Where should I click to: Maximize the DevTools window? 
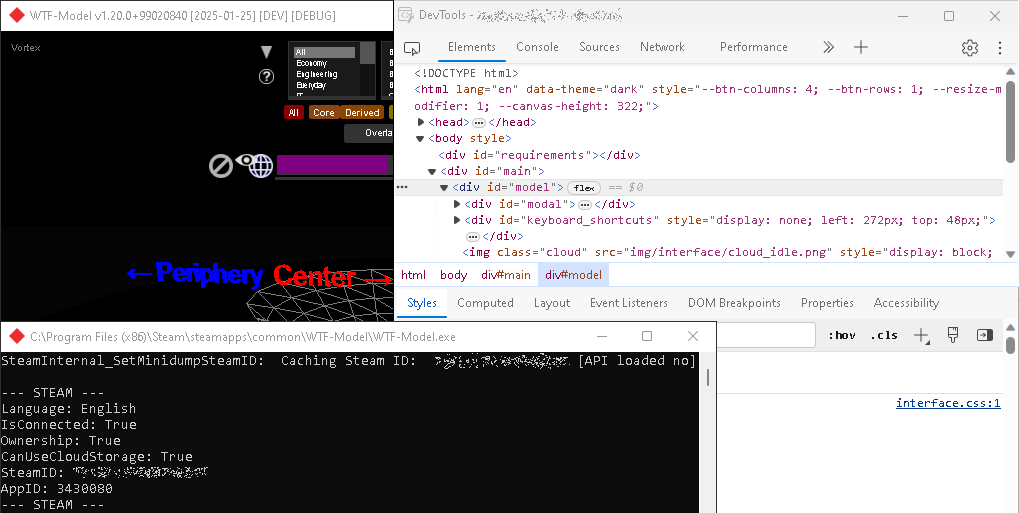pyautogui.click(x=949, y=16)
